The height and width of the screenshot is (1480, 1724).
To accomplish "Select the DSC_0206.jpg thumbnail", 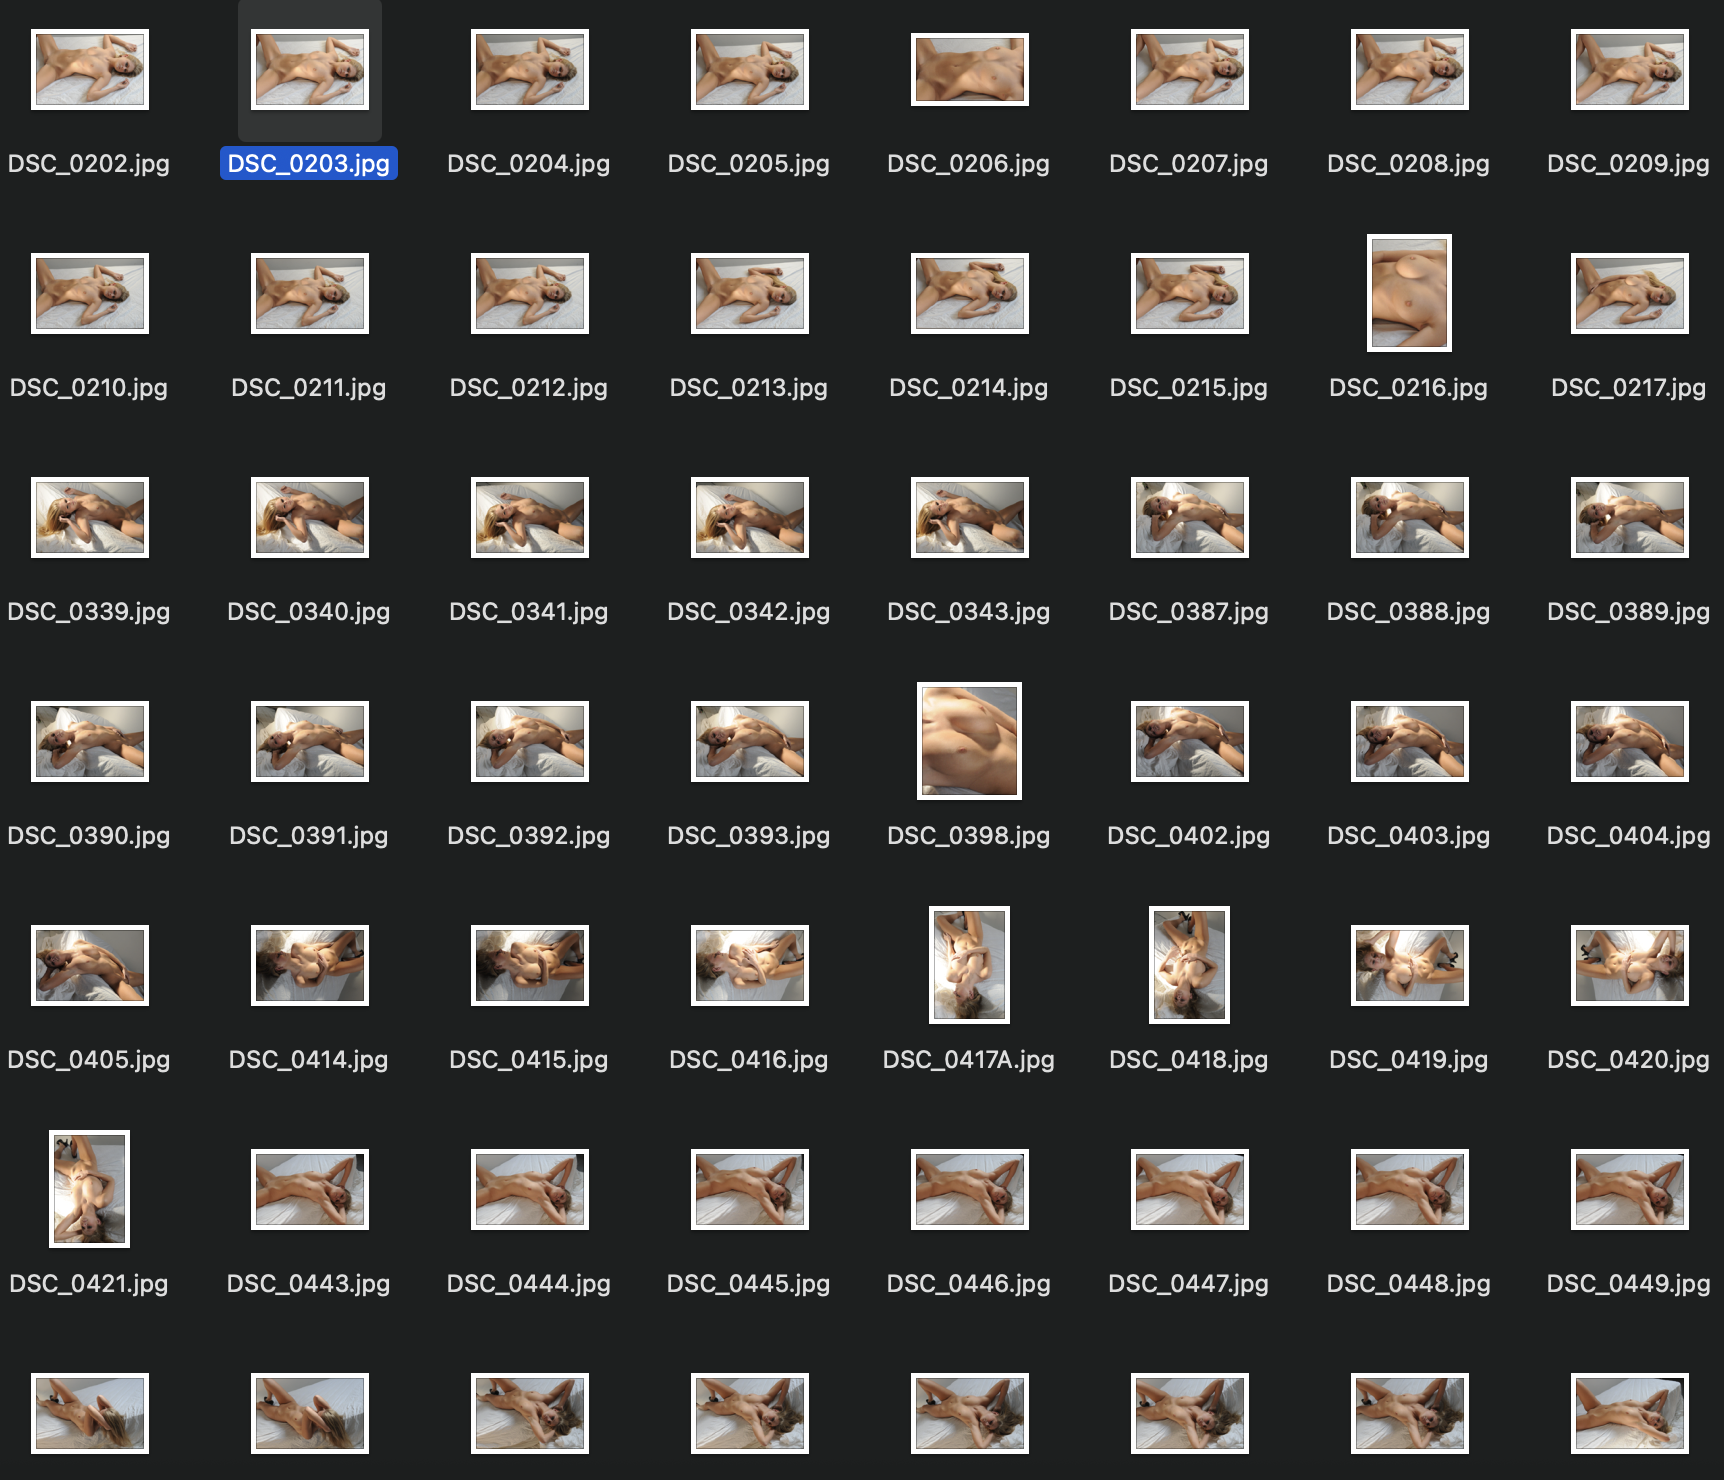I will click(x=970, y=69).
